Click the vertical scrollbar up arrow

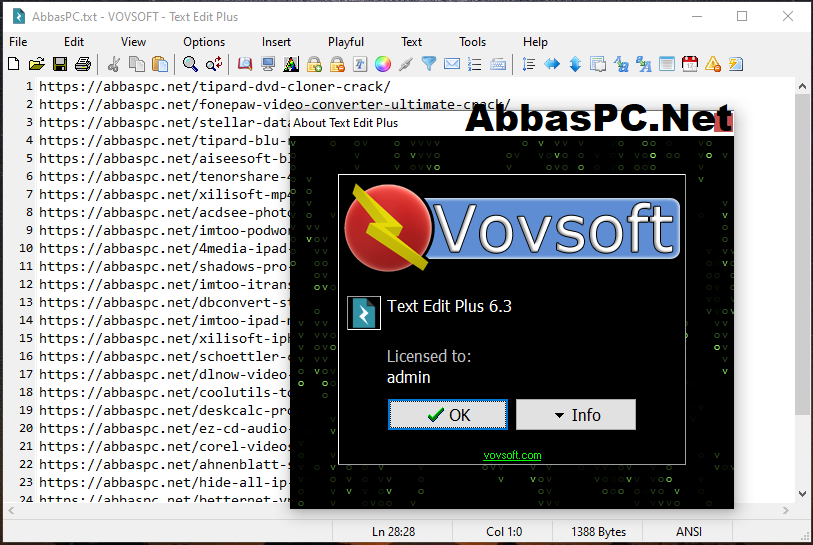(802, 87)
